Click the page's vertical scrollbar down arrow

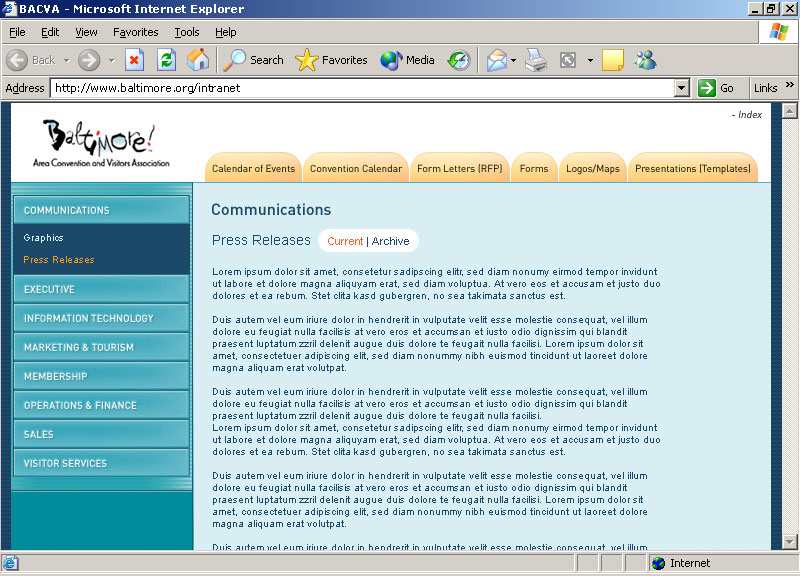[789, 541]
